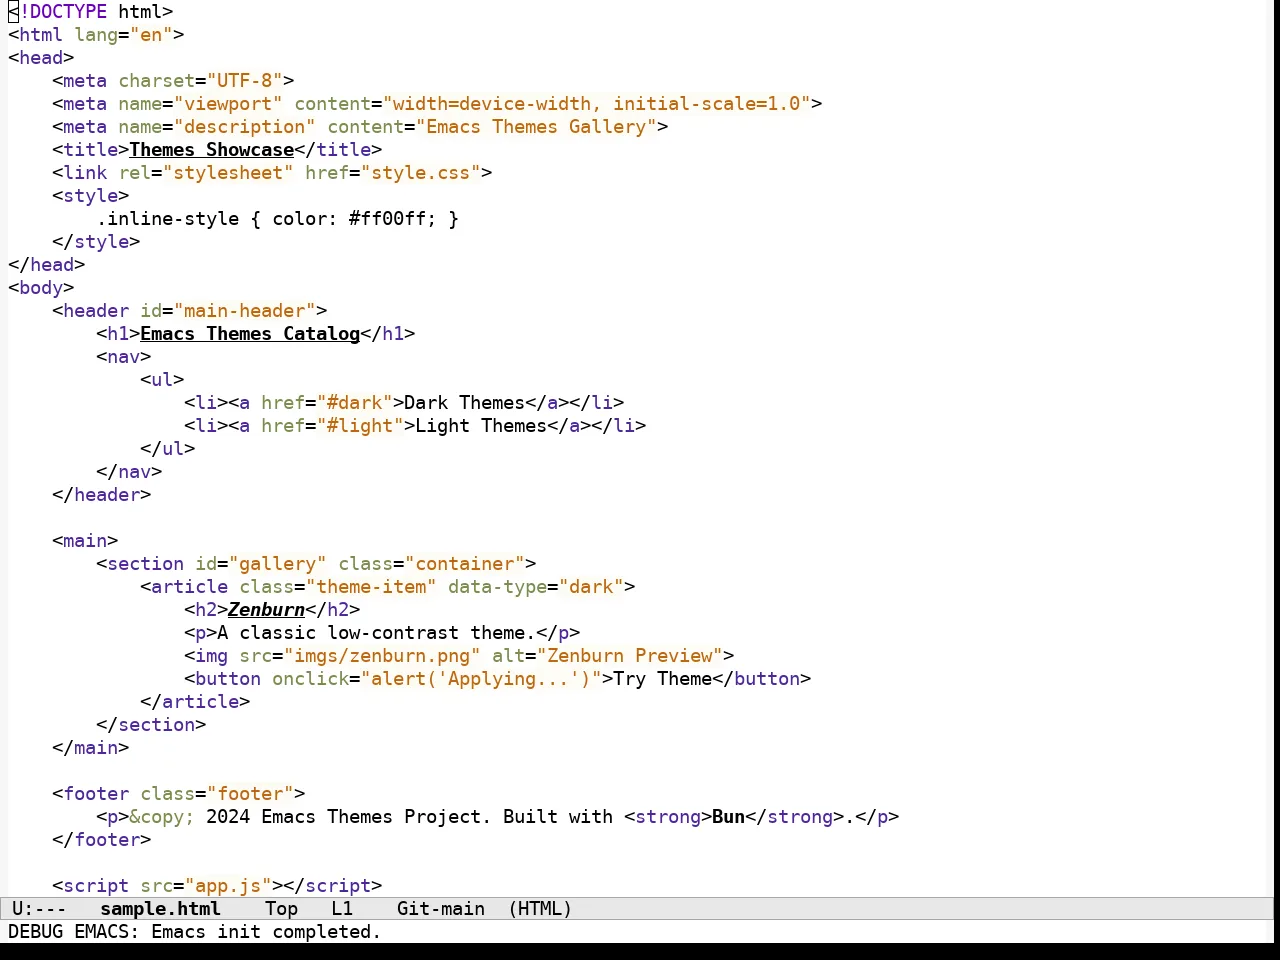Click the heading text 'Emacs Themes Catalog'
1280x960 pixels.
coord(250,334)
